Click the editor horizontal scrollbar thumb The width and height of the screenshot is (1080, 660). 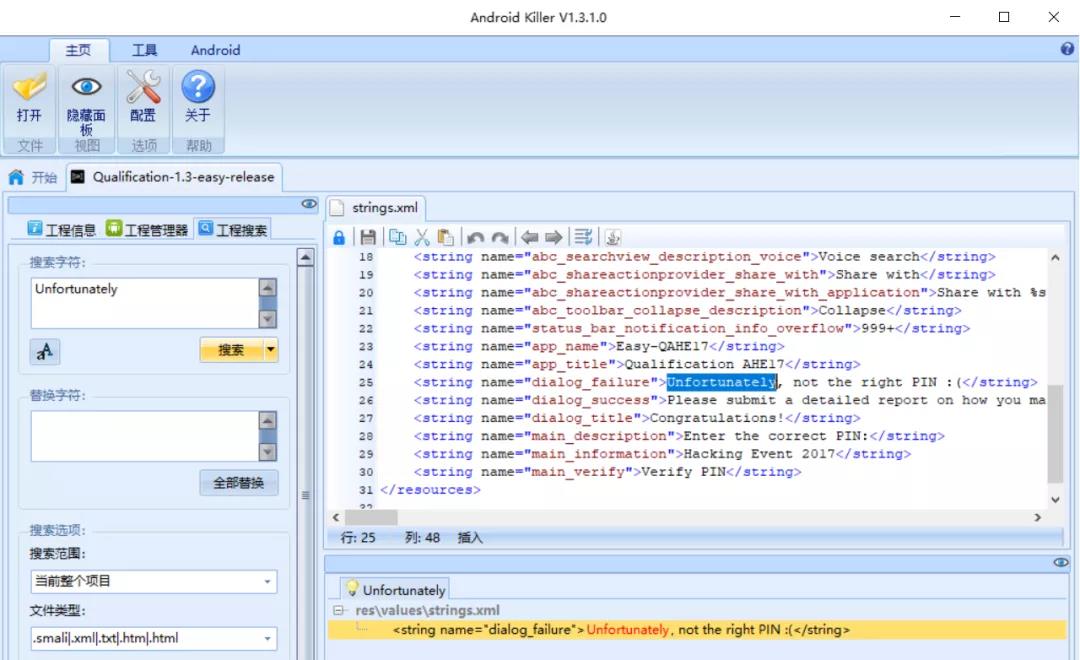371,517
